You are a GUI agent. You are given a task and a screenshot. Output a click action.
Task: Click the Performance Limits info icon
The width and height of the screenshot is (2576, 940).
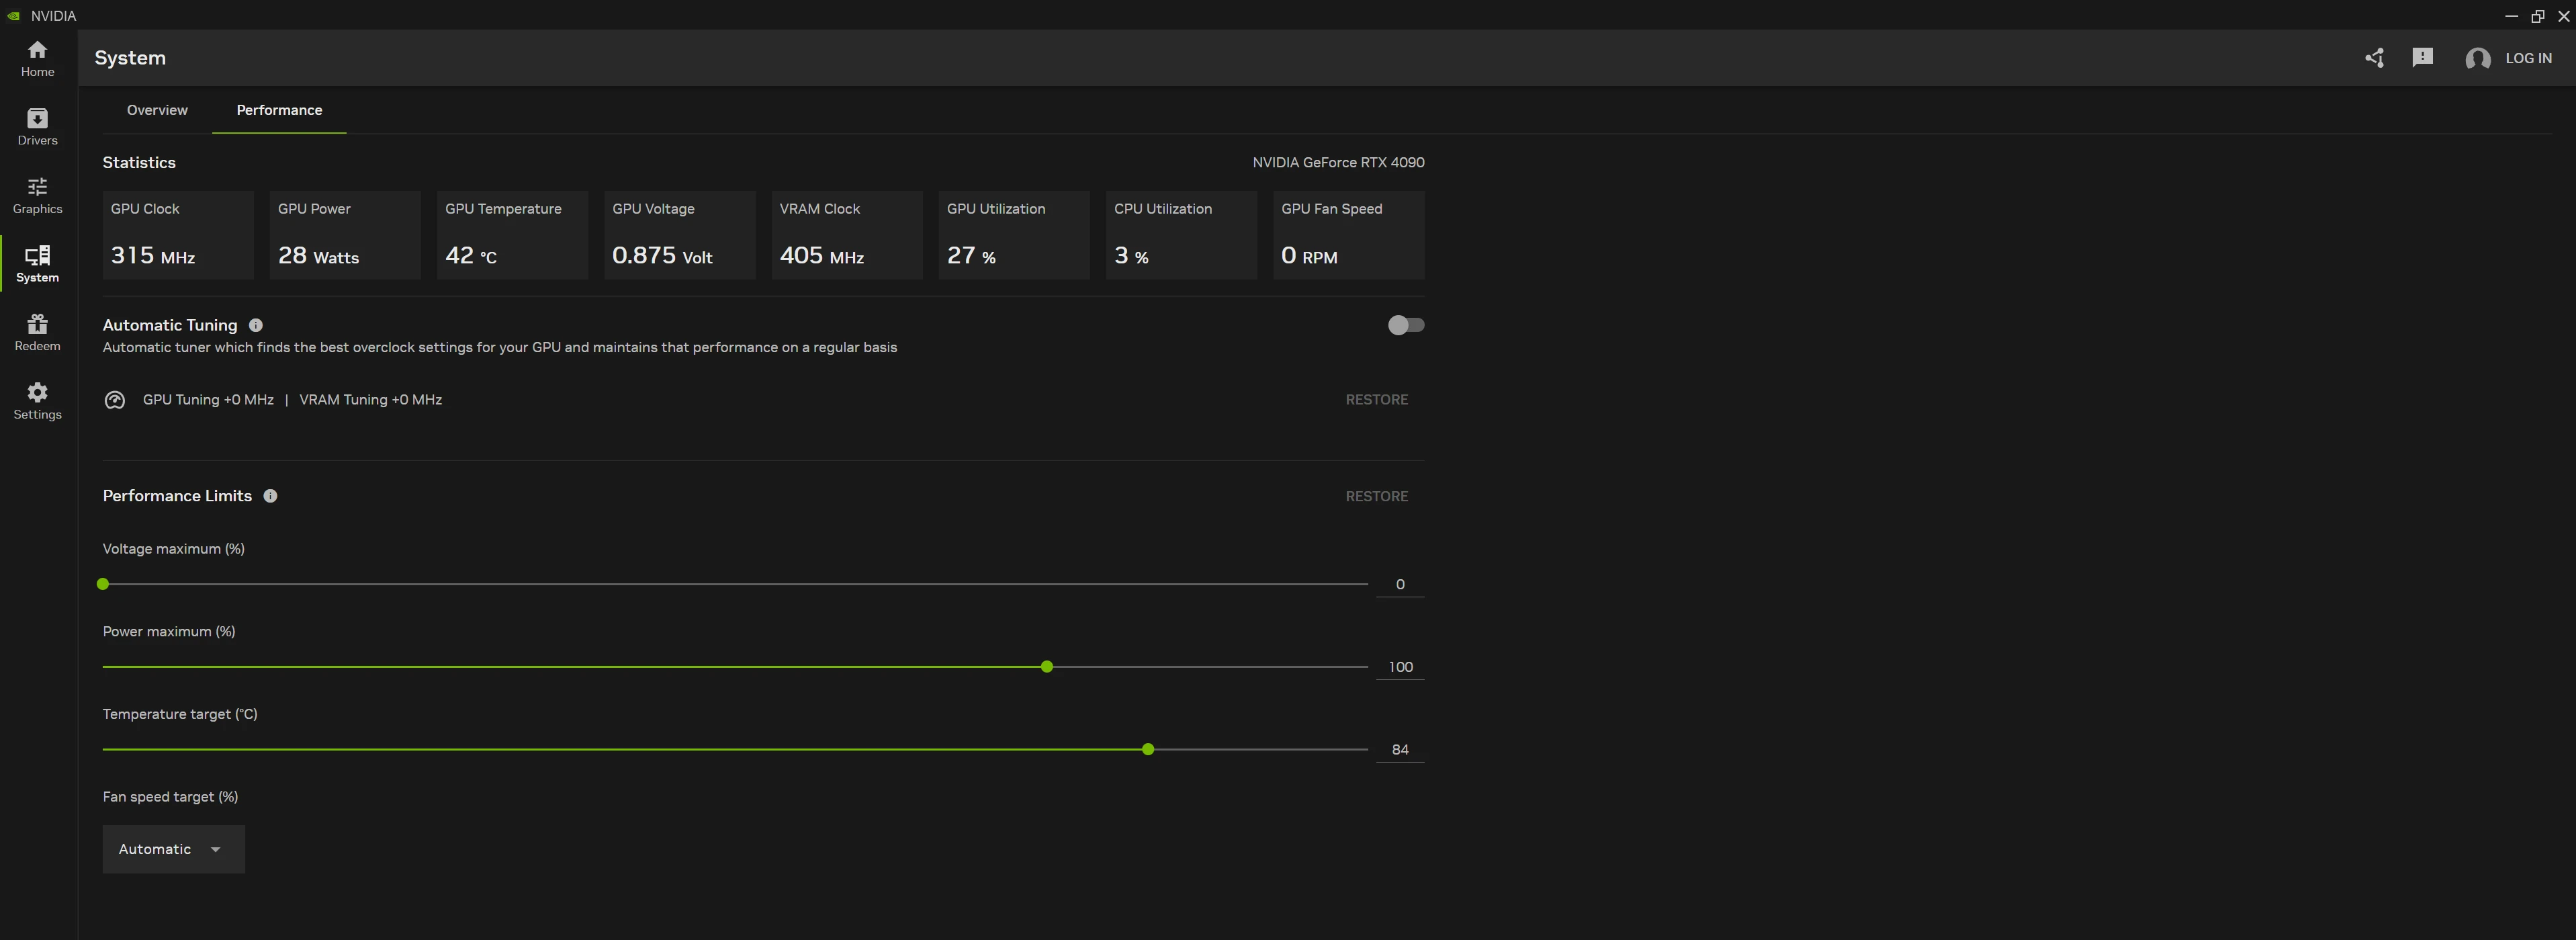tap(270, 496)
